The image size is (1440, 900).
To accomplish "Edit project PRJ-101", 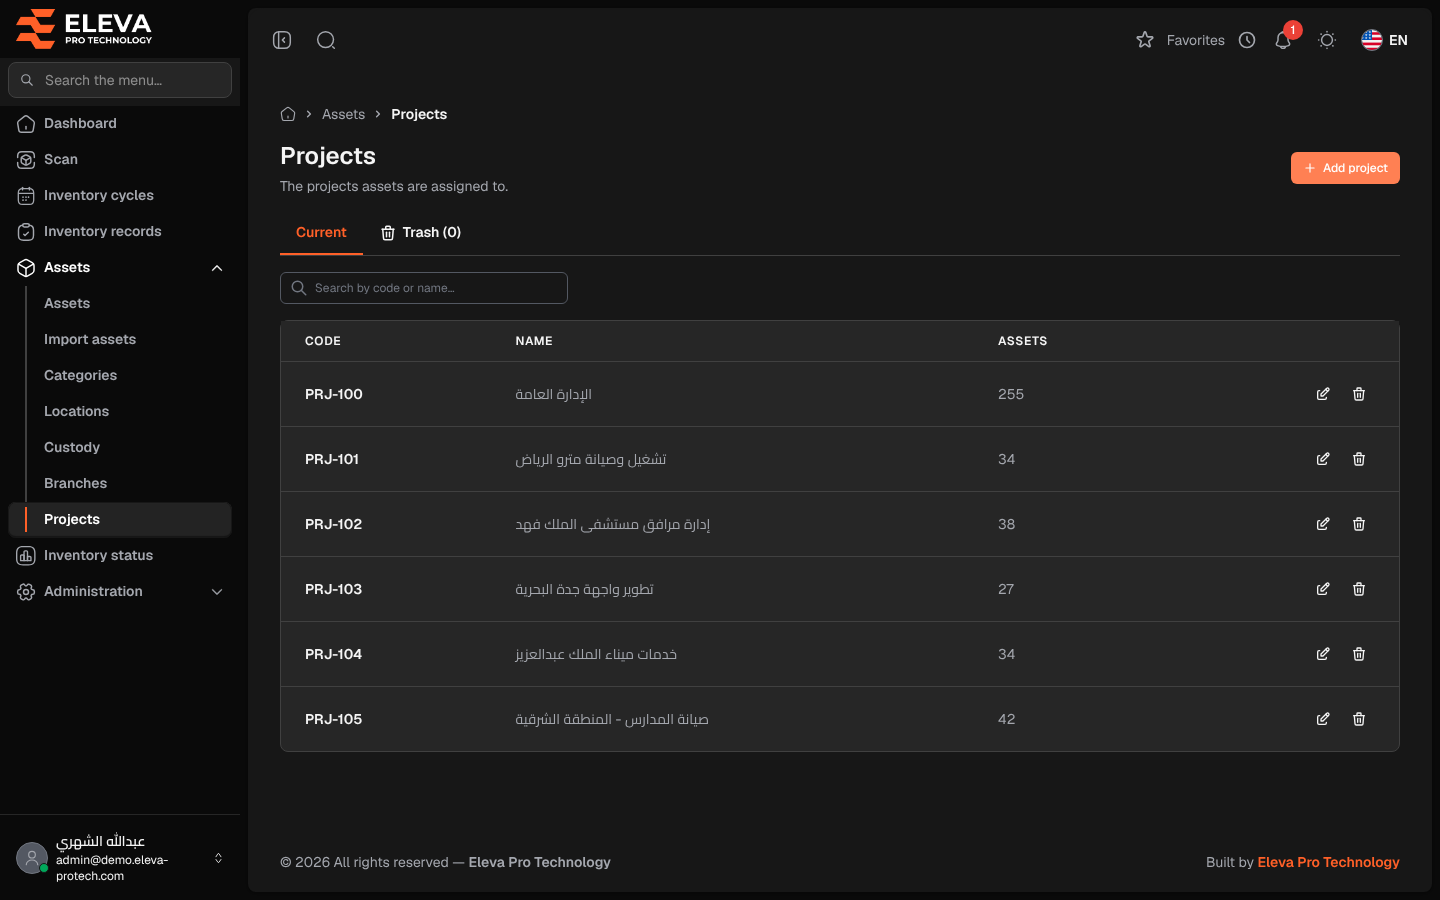I will (1323, 459).
